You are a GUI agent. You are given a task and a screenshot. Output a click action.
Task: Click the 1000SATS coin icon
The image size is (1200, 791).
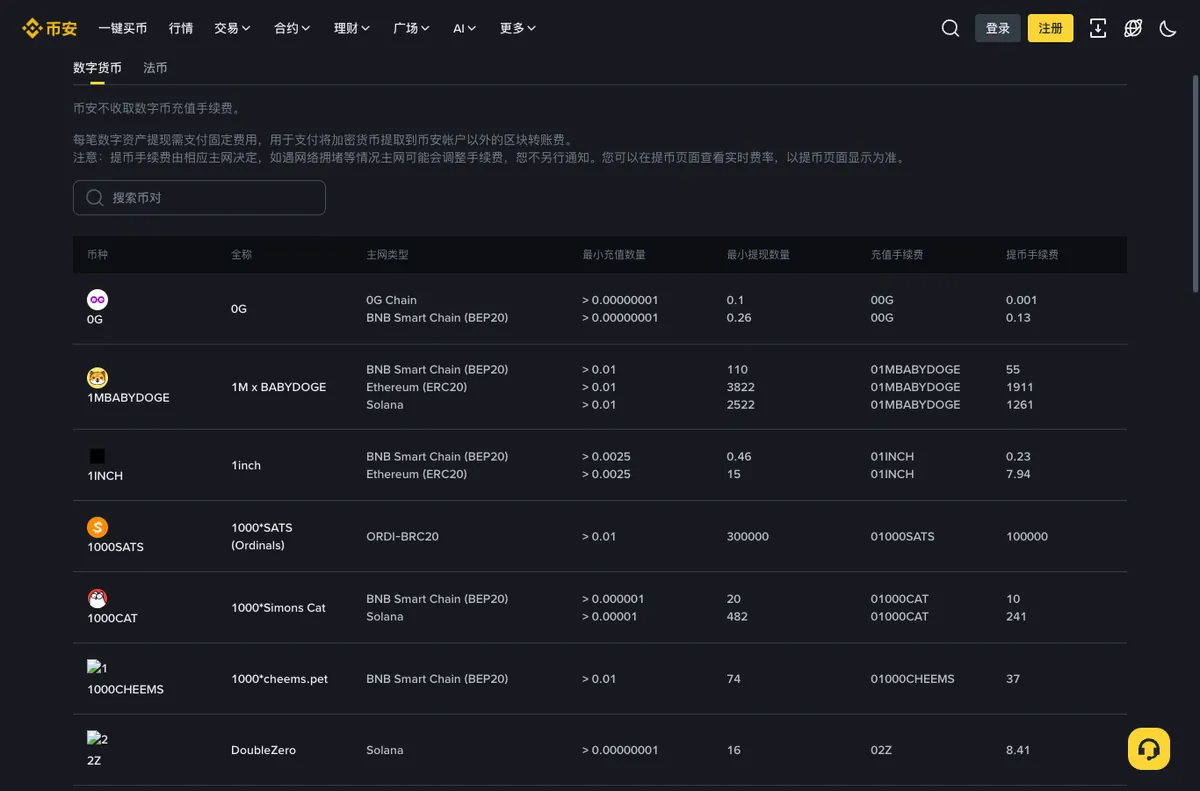[x=97, y=527]
